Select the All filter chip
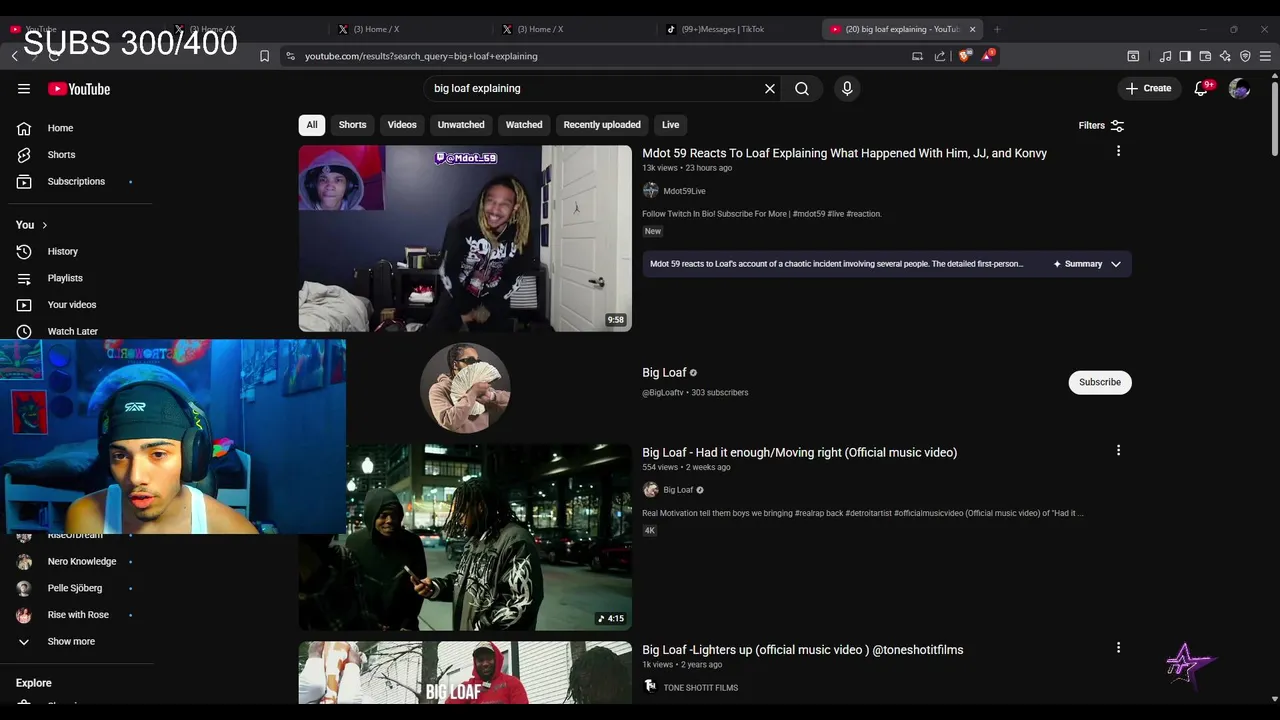 point(312,125)
